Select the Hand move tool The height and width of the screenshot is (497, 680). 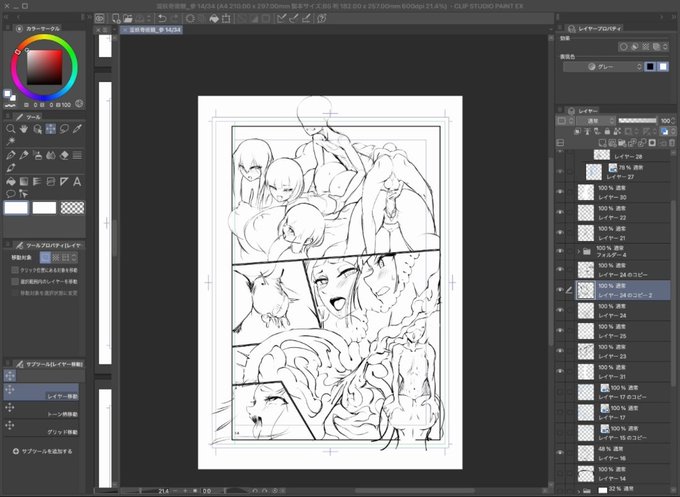pyautogui.click(x=24, y=129)
